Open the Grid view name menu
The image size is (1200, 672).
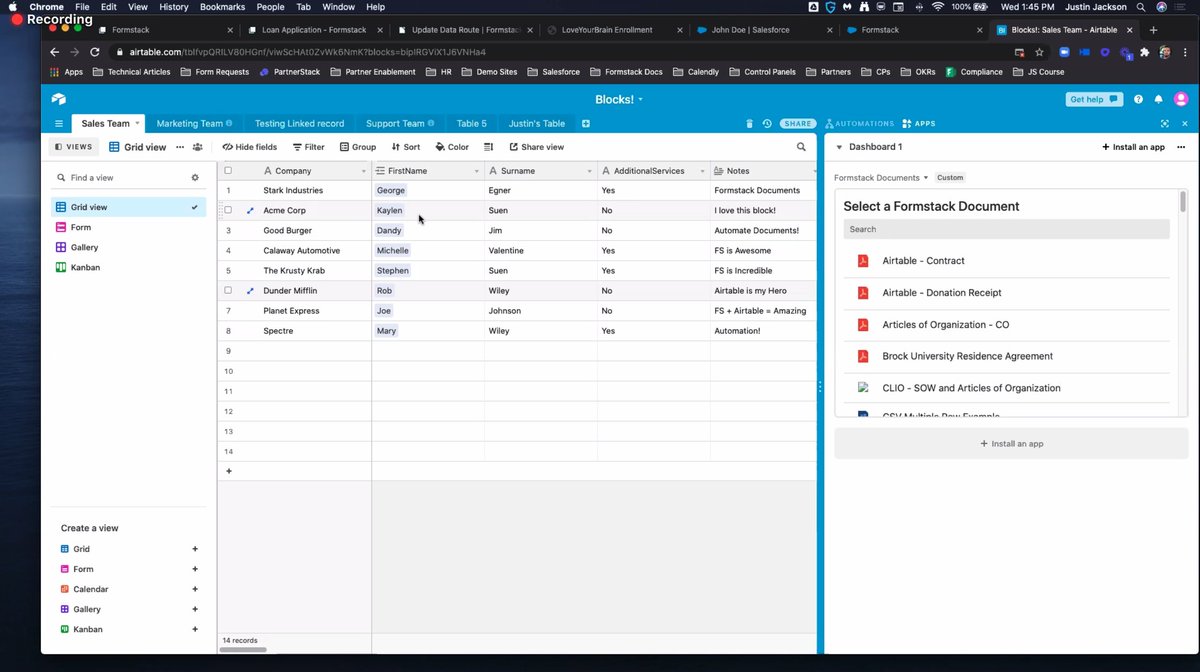(x=137, y=147)
